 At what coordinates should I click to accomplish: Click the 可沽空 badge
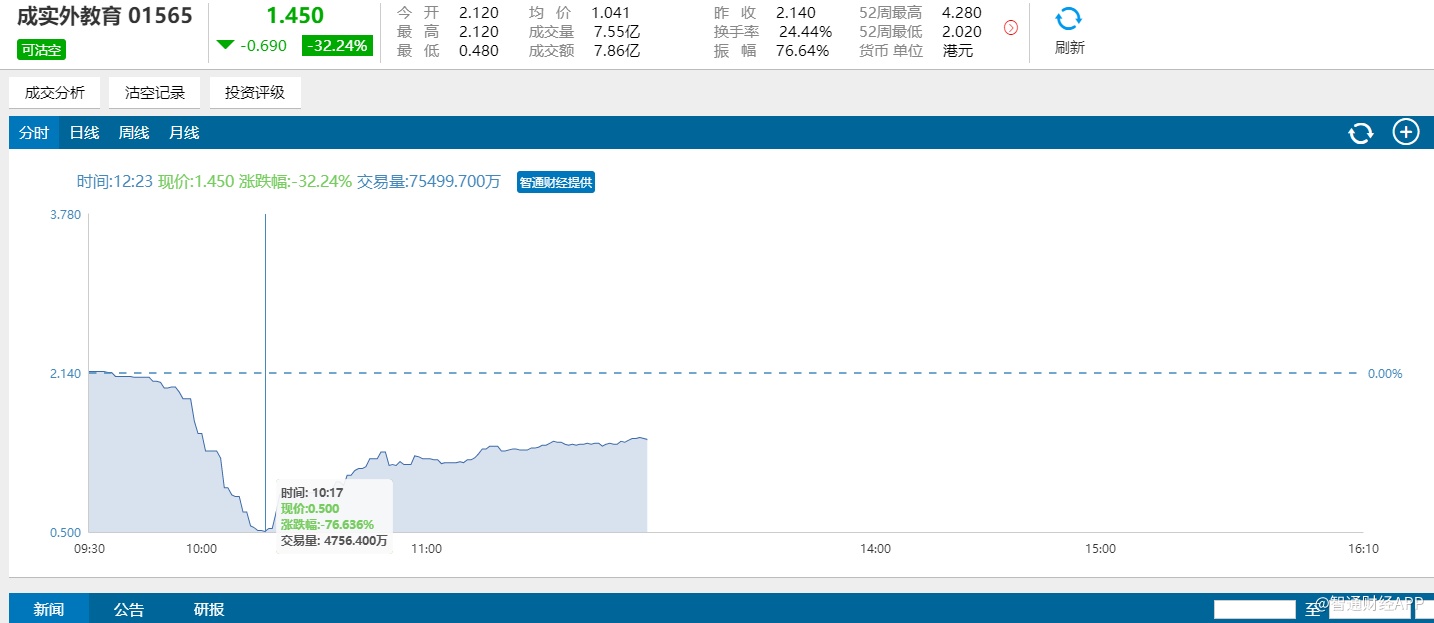pyautogui.click(x=42, y=49)
